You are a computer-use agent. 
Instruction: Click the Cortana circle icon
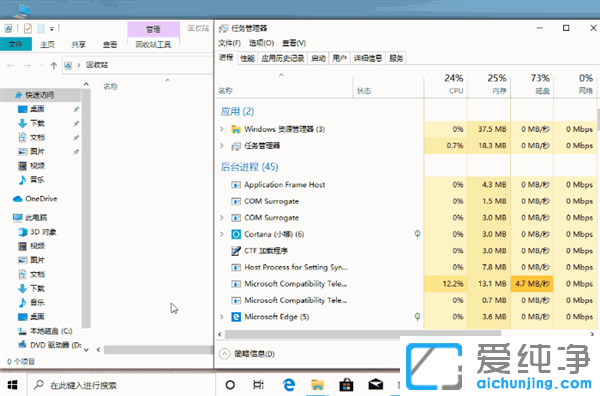(230, 385)
